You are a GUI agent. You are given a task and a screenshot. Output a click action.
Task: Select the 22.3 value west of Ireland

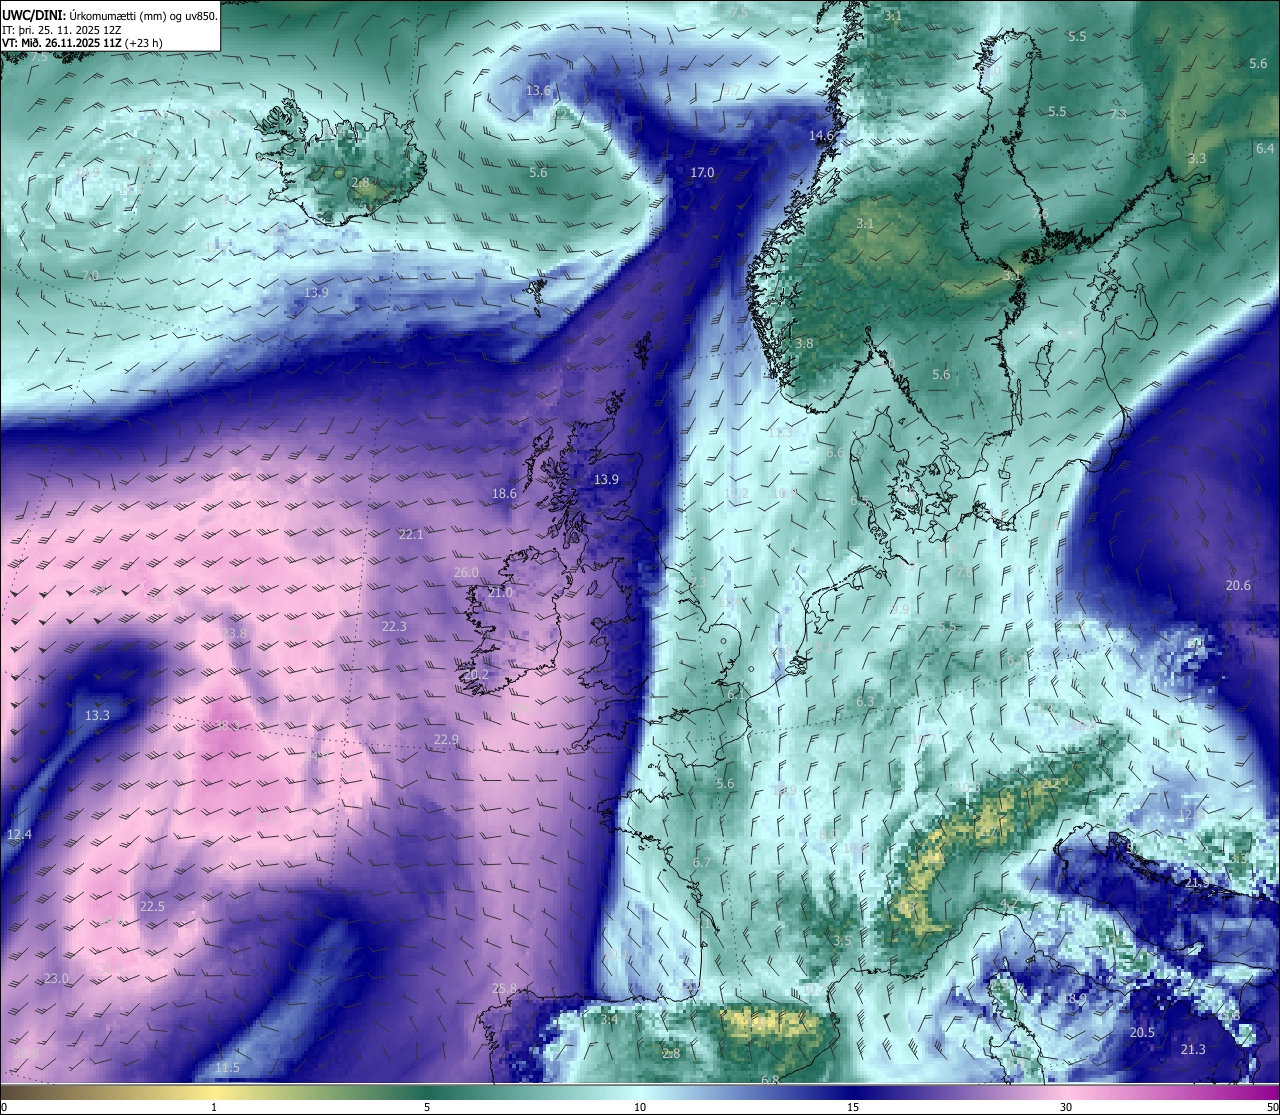pyautogui.click(x=394, y=627)
